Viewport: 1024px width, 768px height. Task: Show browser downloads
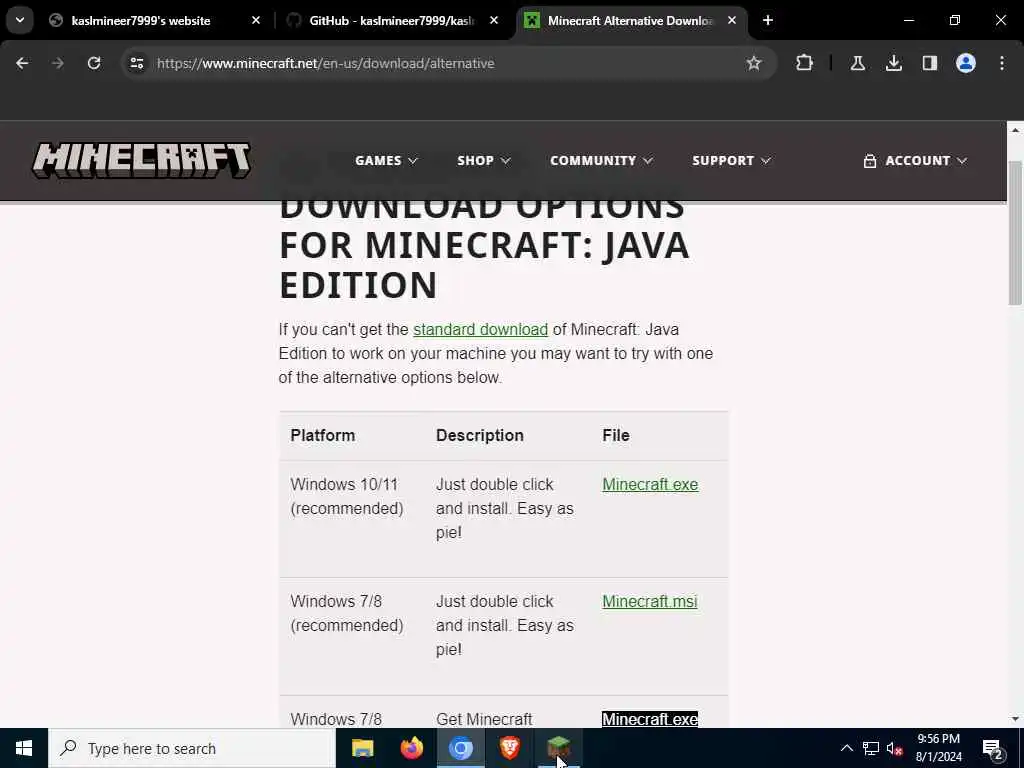pyautogui.click(x=893, y=63)
